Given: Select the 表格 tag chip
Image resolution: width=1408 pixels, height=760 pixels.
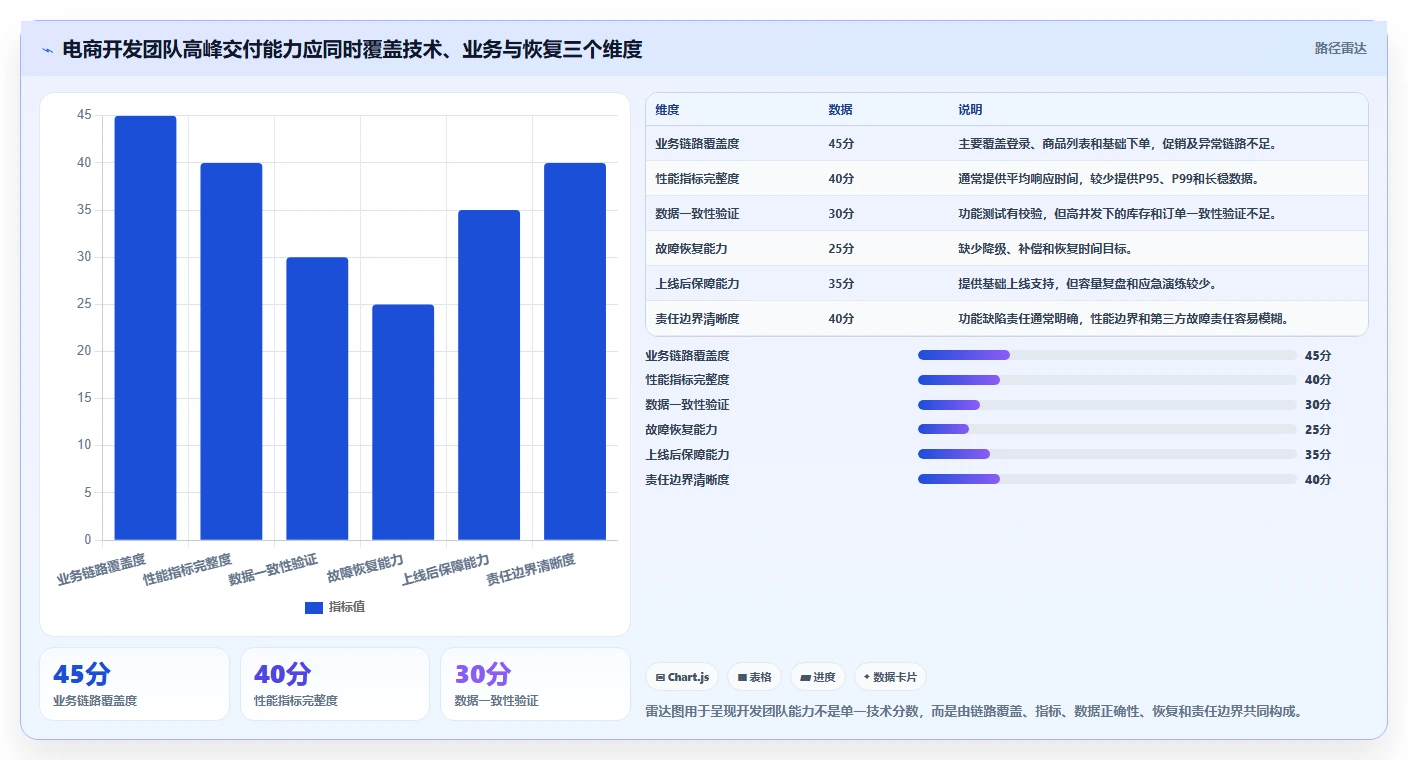Looking at the screenshot, I should (x=754, y=677).
